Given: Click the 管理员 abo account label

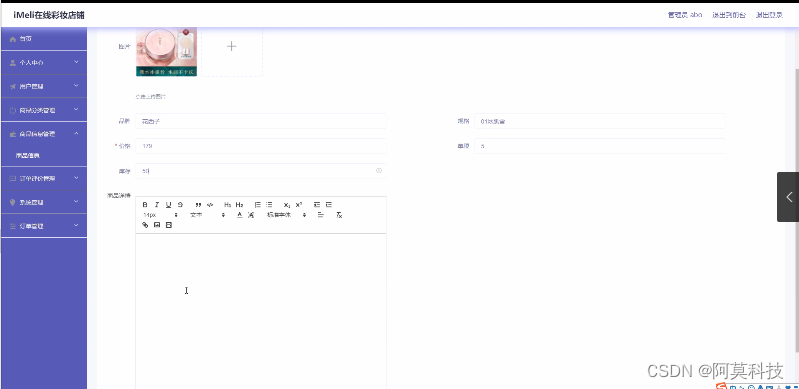Looking at the screenshot, I should click(x=685, y=15).
